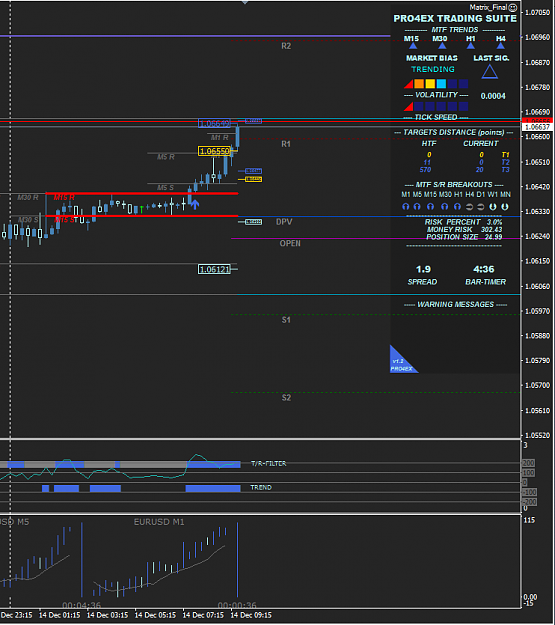
Task: Click the 4:36 bar timer value
Action: pos(484,269)
